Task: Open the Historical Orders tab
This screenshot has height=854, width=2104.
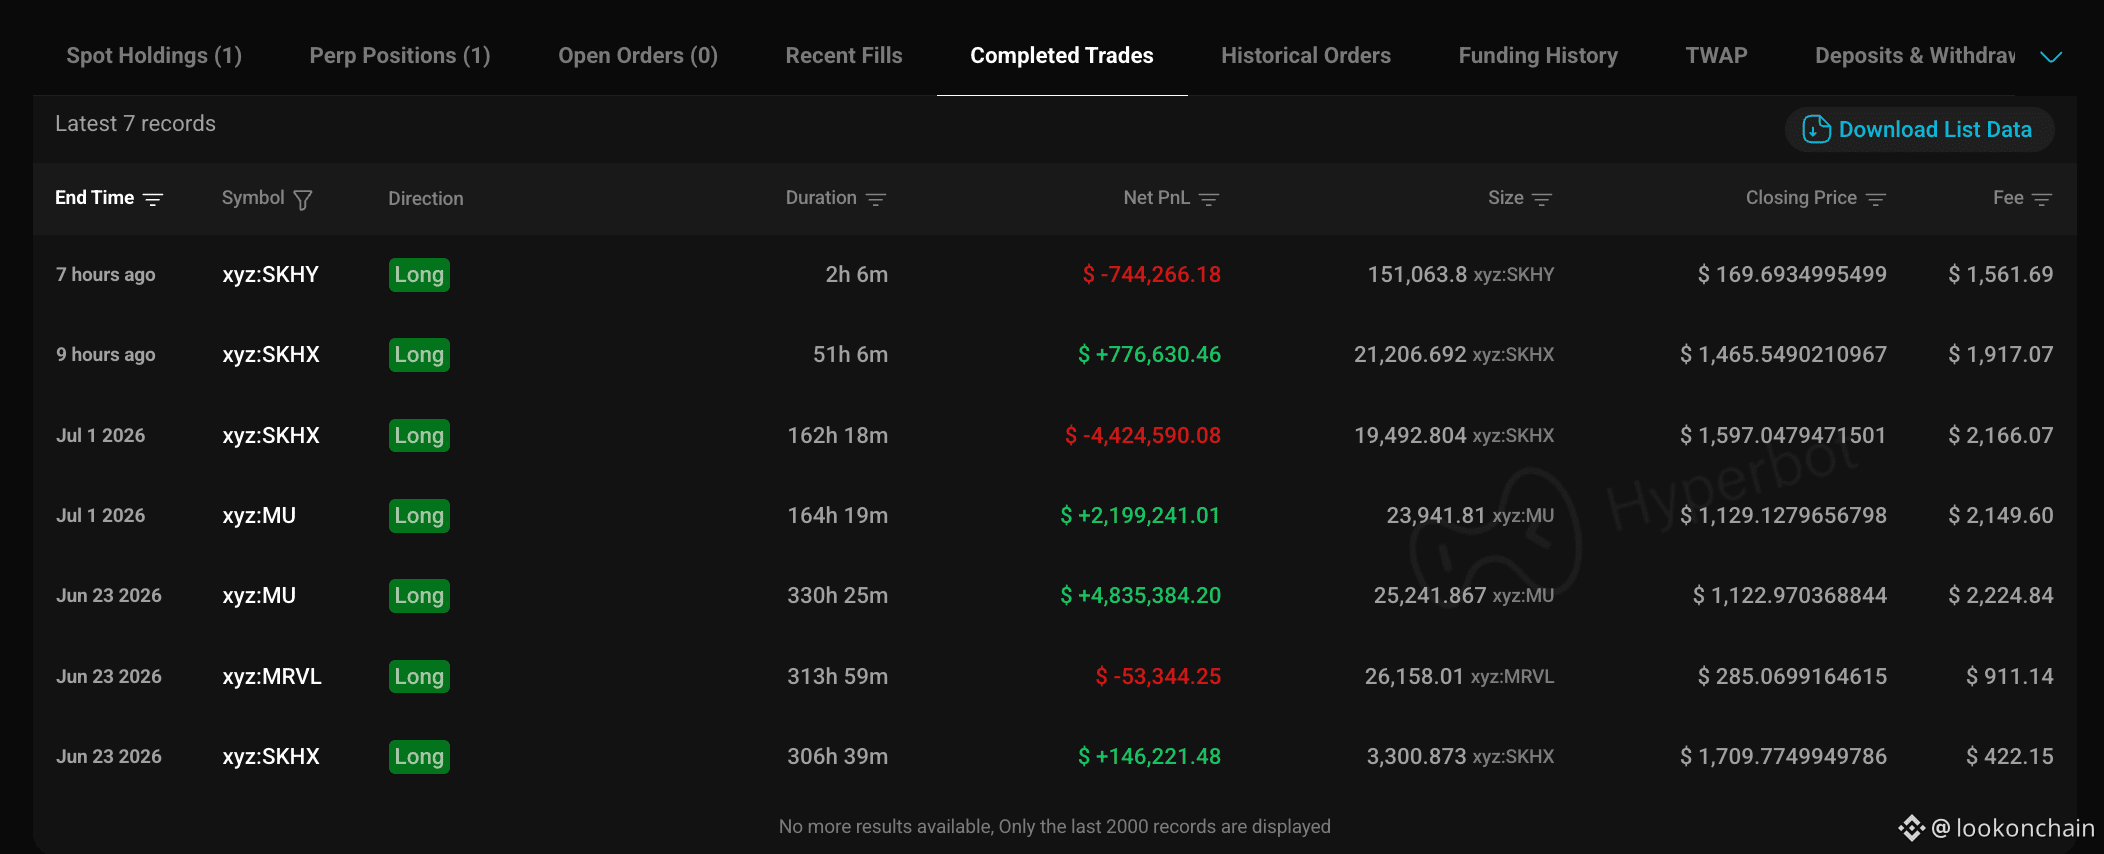Action: [1306, 56]
